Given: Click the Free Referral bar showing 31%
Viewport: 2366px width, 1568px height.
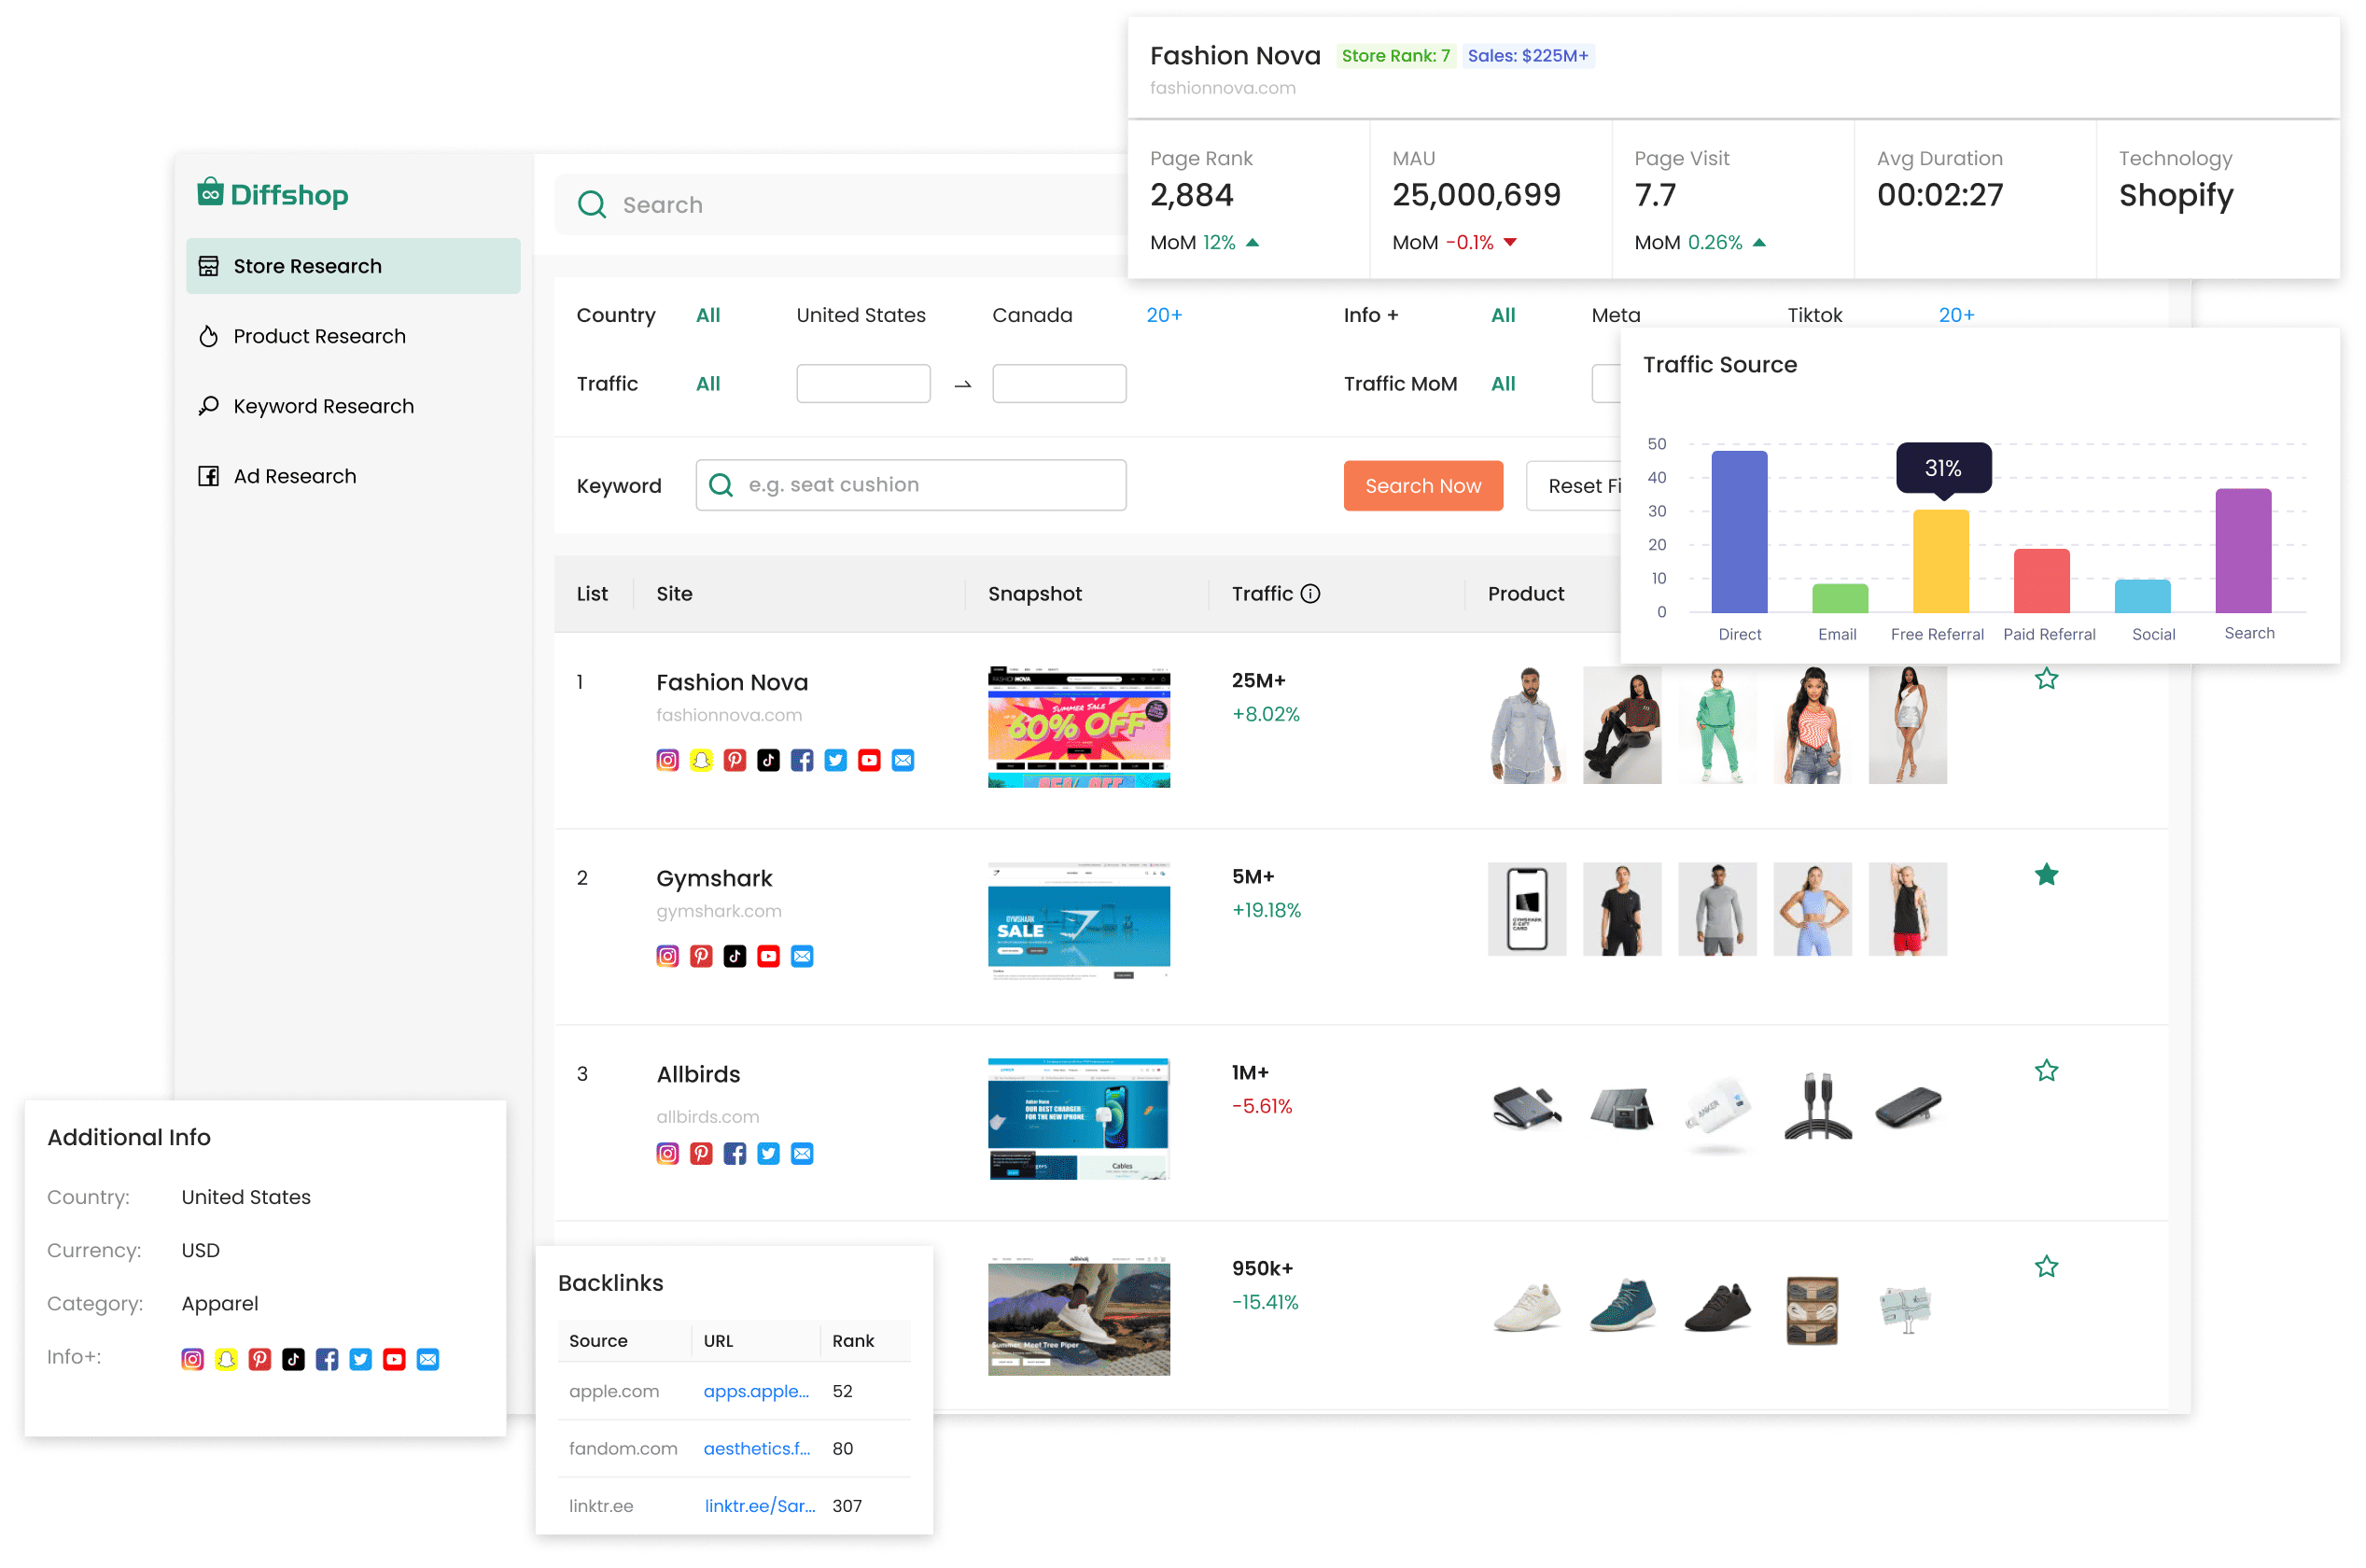Looking at the screenshot, I should [1940, 560].
